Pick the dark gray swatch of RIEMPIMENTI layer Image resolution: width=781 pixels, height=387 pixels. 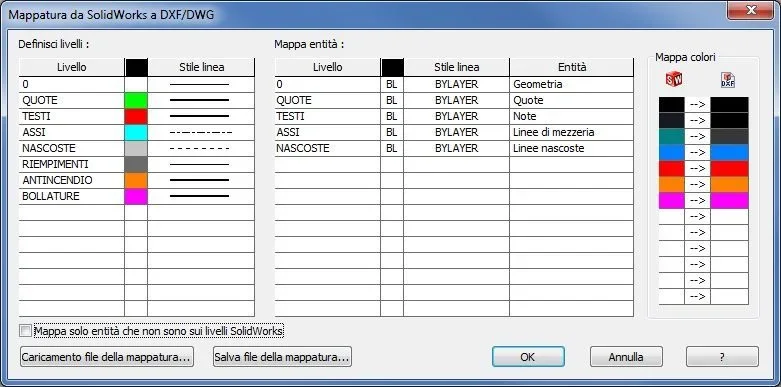[136, 164]
